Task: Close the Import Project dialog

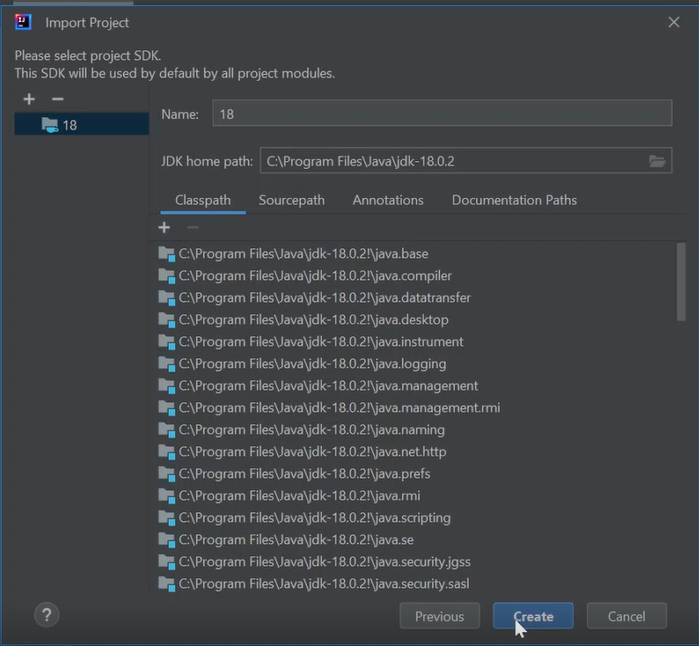Action: 674,22
